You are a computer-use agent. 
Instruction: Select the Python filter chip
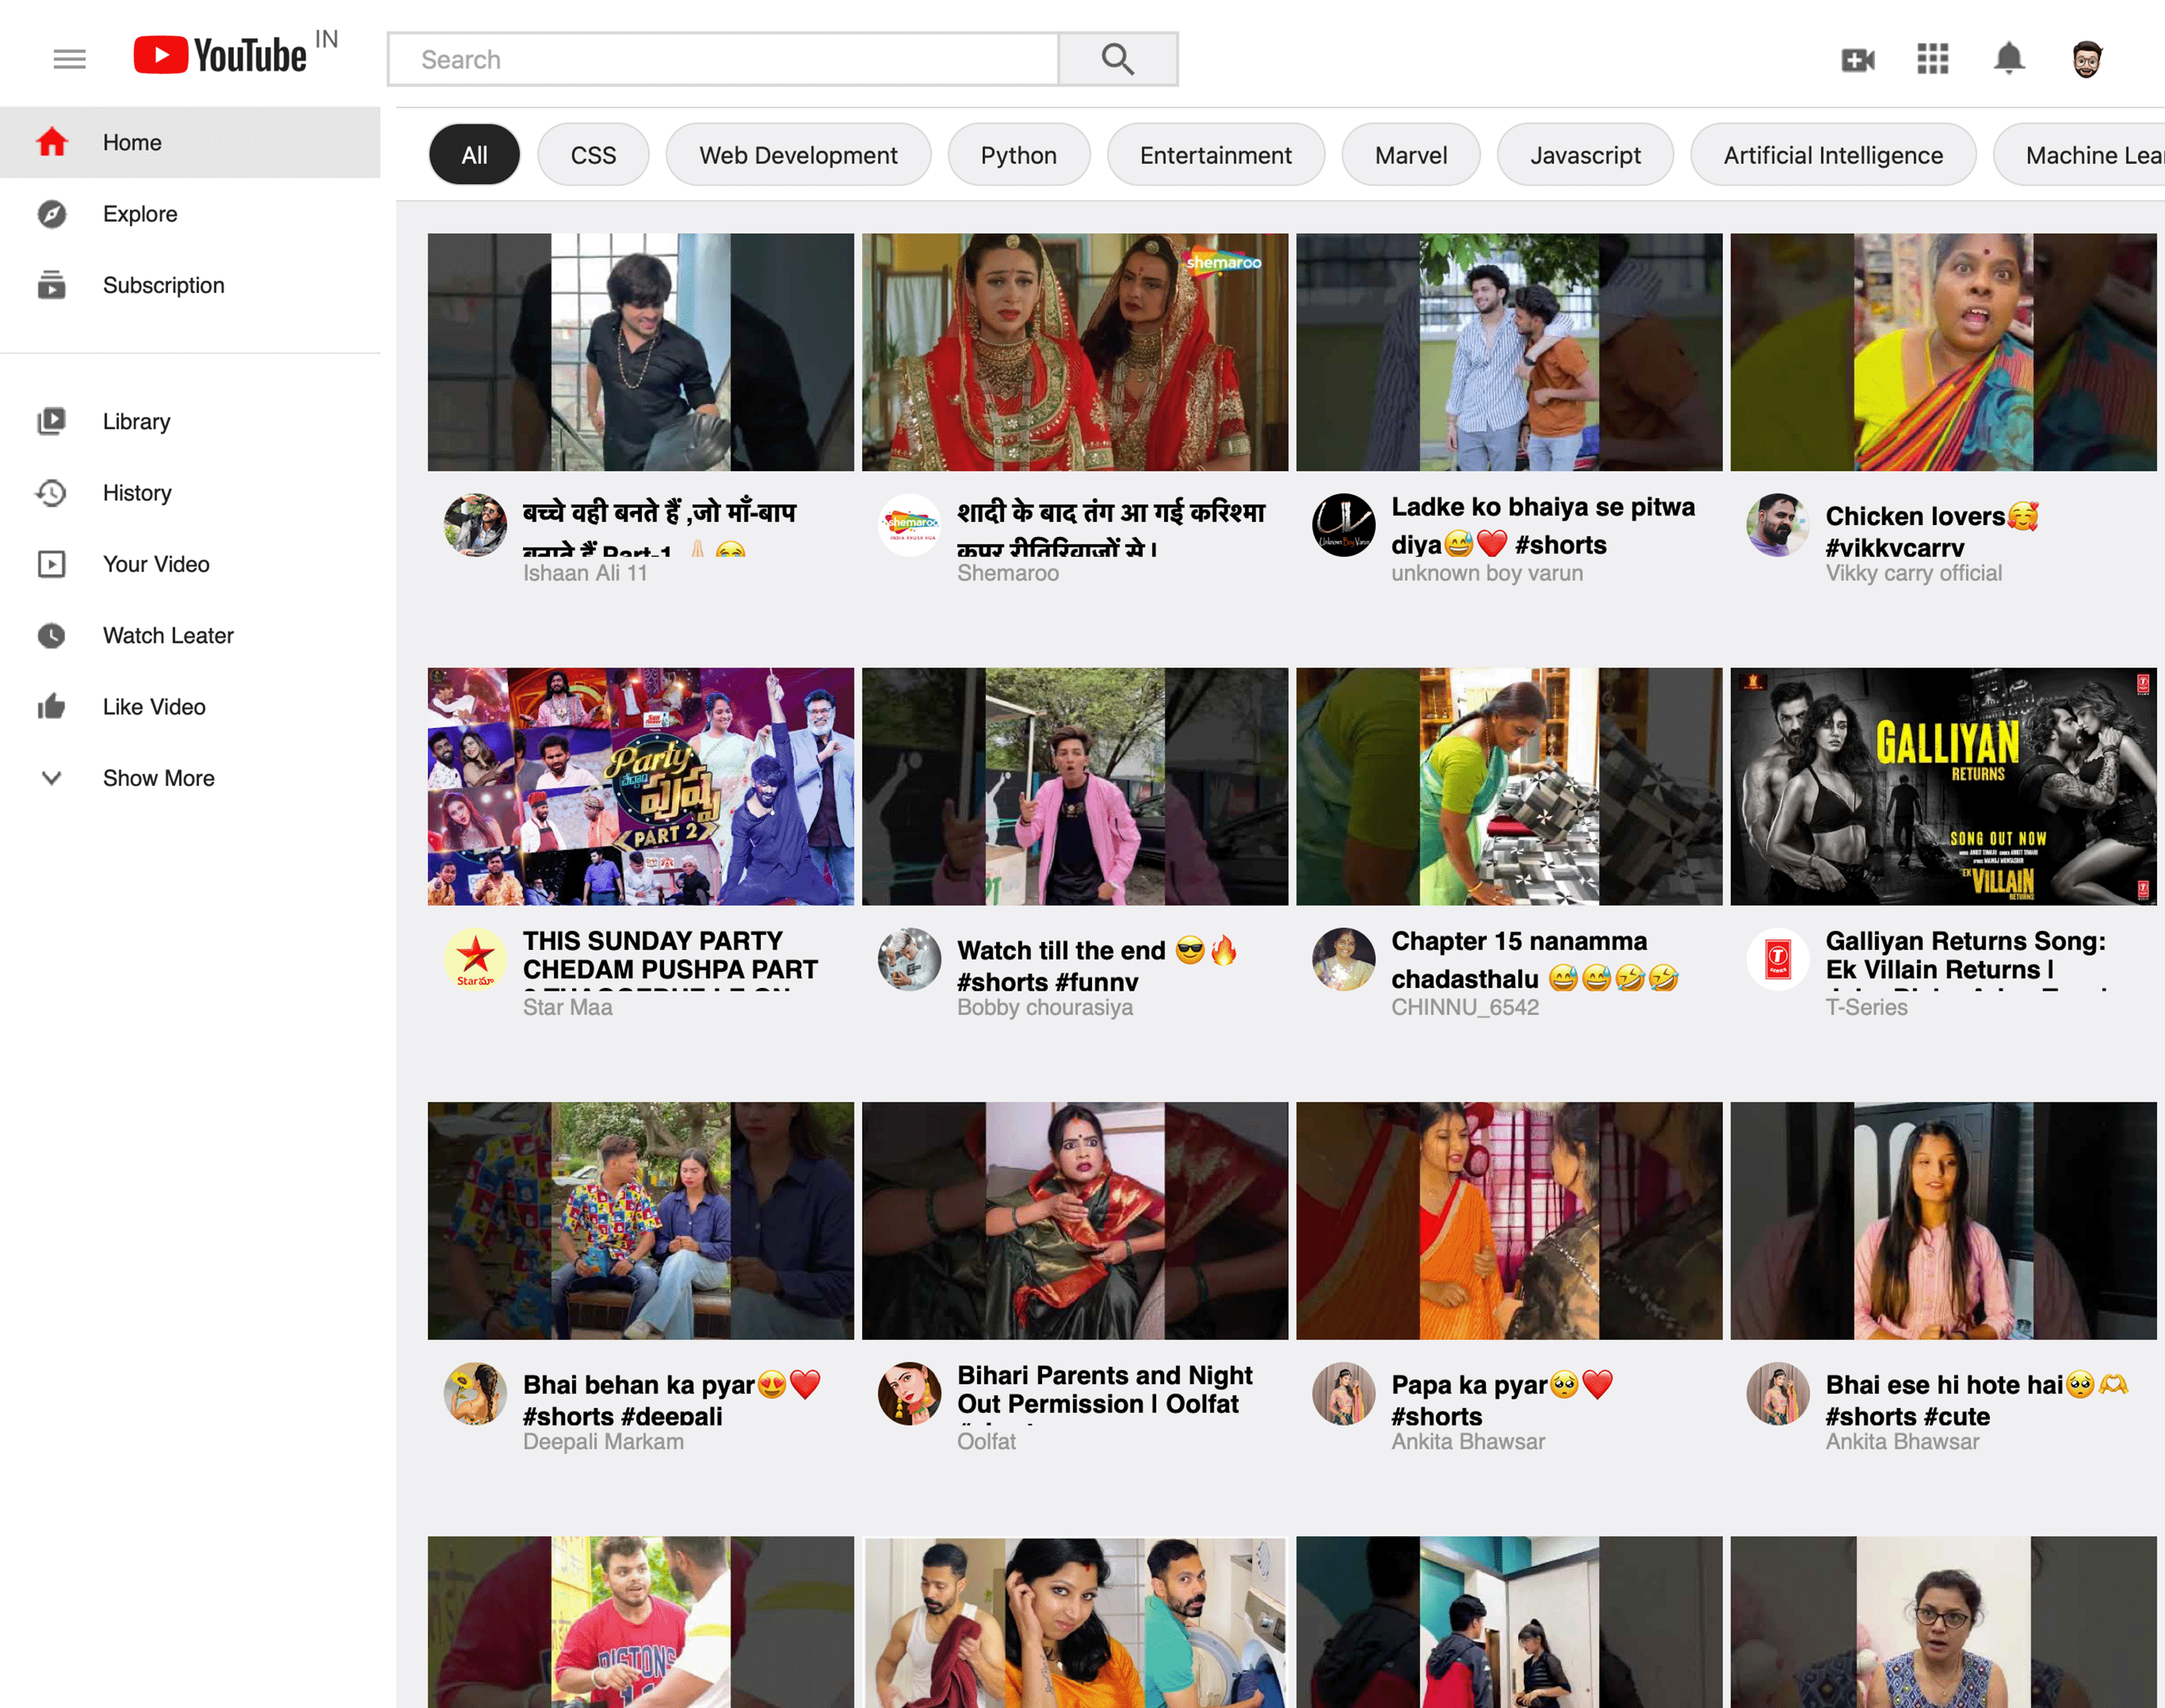tap(1018, 155)
